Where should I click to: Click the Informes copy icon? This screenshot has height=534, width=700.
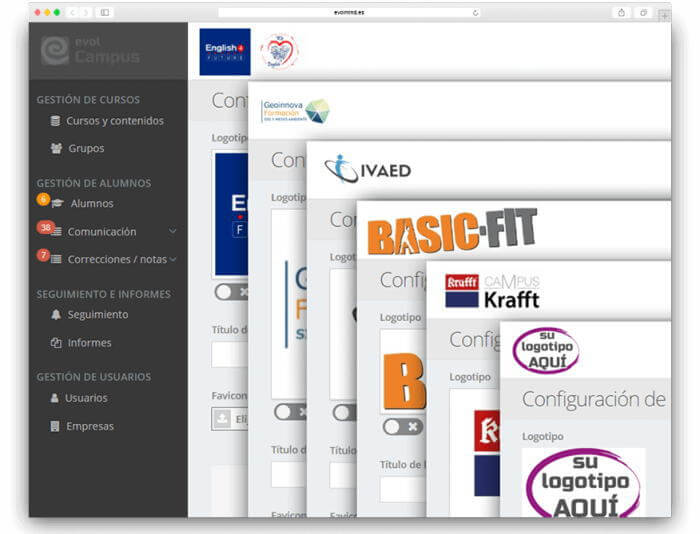click(x=56, y=343)
